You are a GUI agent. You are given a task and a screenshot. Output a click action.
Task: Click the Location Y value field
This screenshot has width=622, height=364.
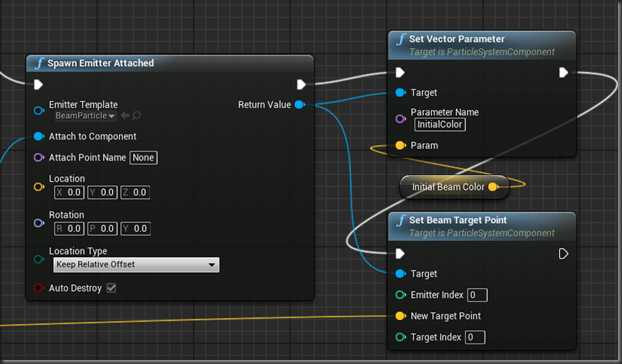pyautogui.click(x=102, y=193)
